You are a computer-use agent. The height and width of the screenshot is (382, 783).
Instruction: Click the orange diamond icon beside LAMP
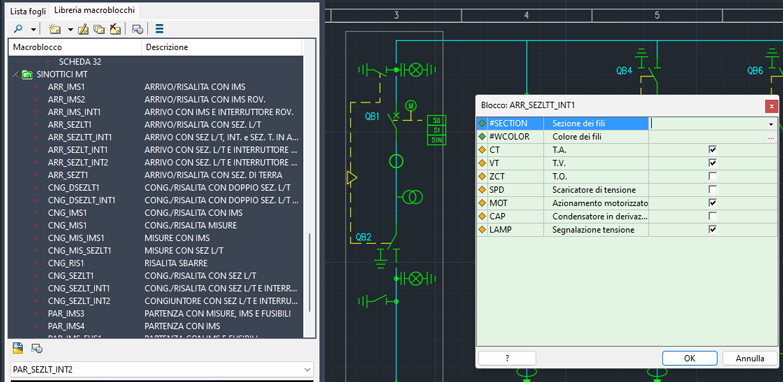(x=482, y=230)
